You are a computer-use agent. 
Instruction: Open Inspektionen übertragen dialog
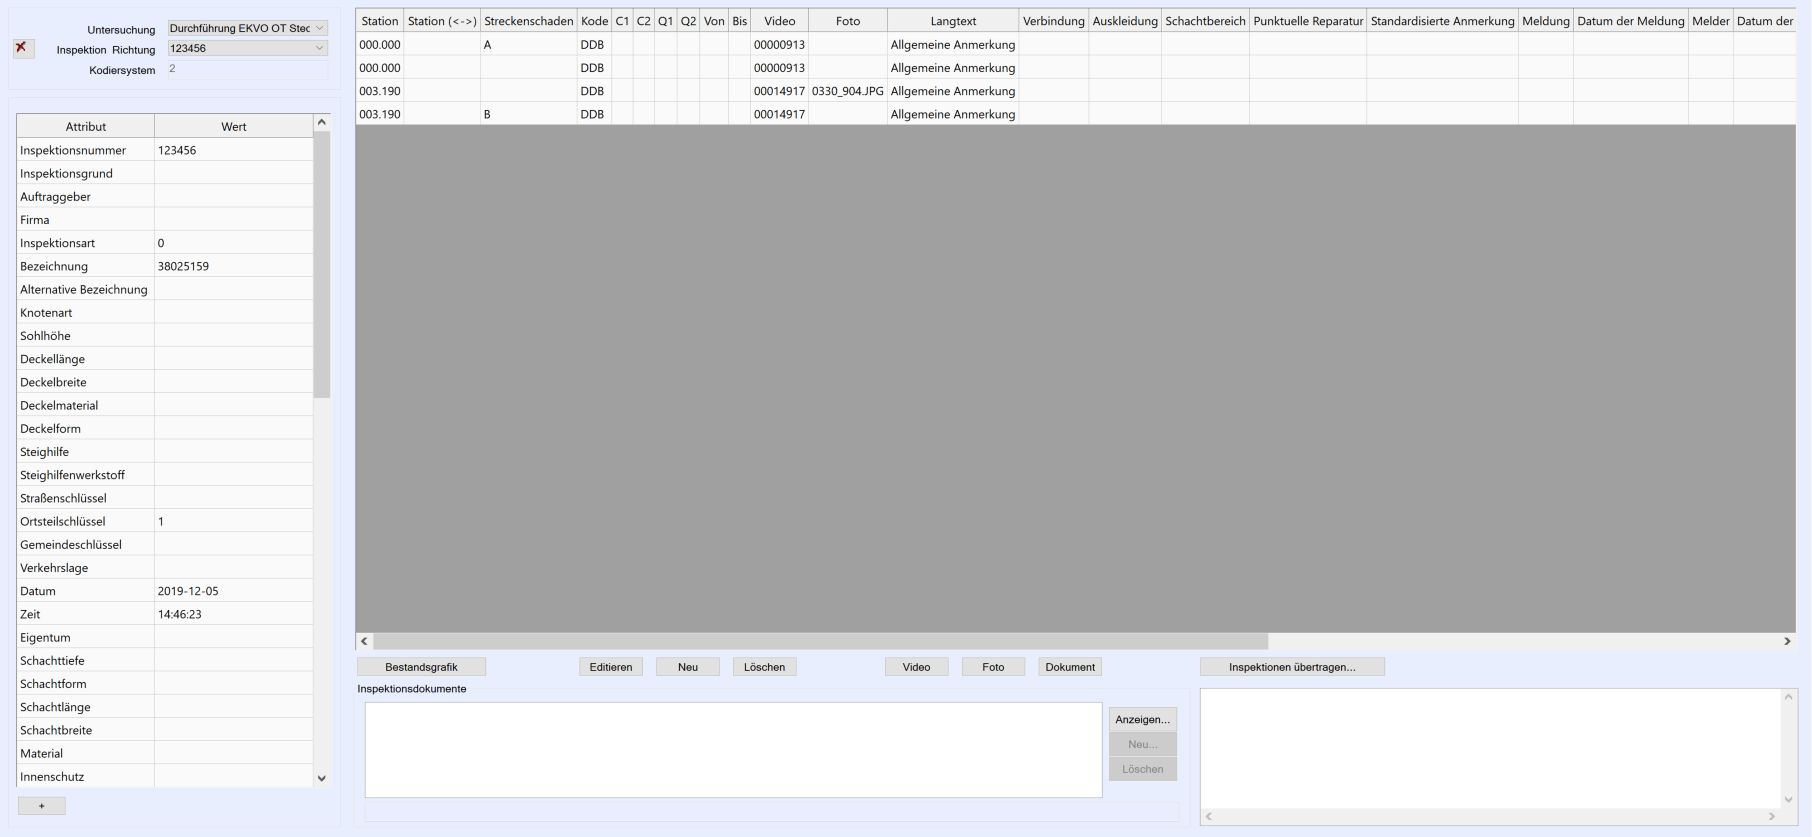coord(1292,667)
